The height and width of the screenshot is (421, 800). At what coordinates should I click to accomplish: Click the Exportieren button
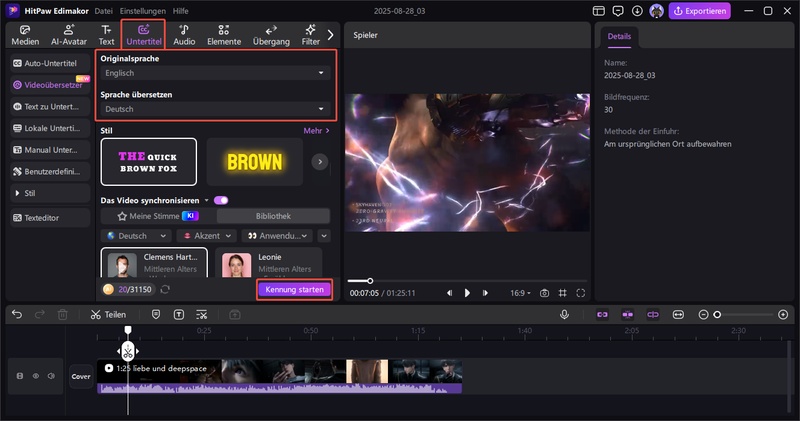pyautogui.click(x=699, y=11)
